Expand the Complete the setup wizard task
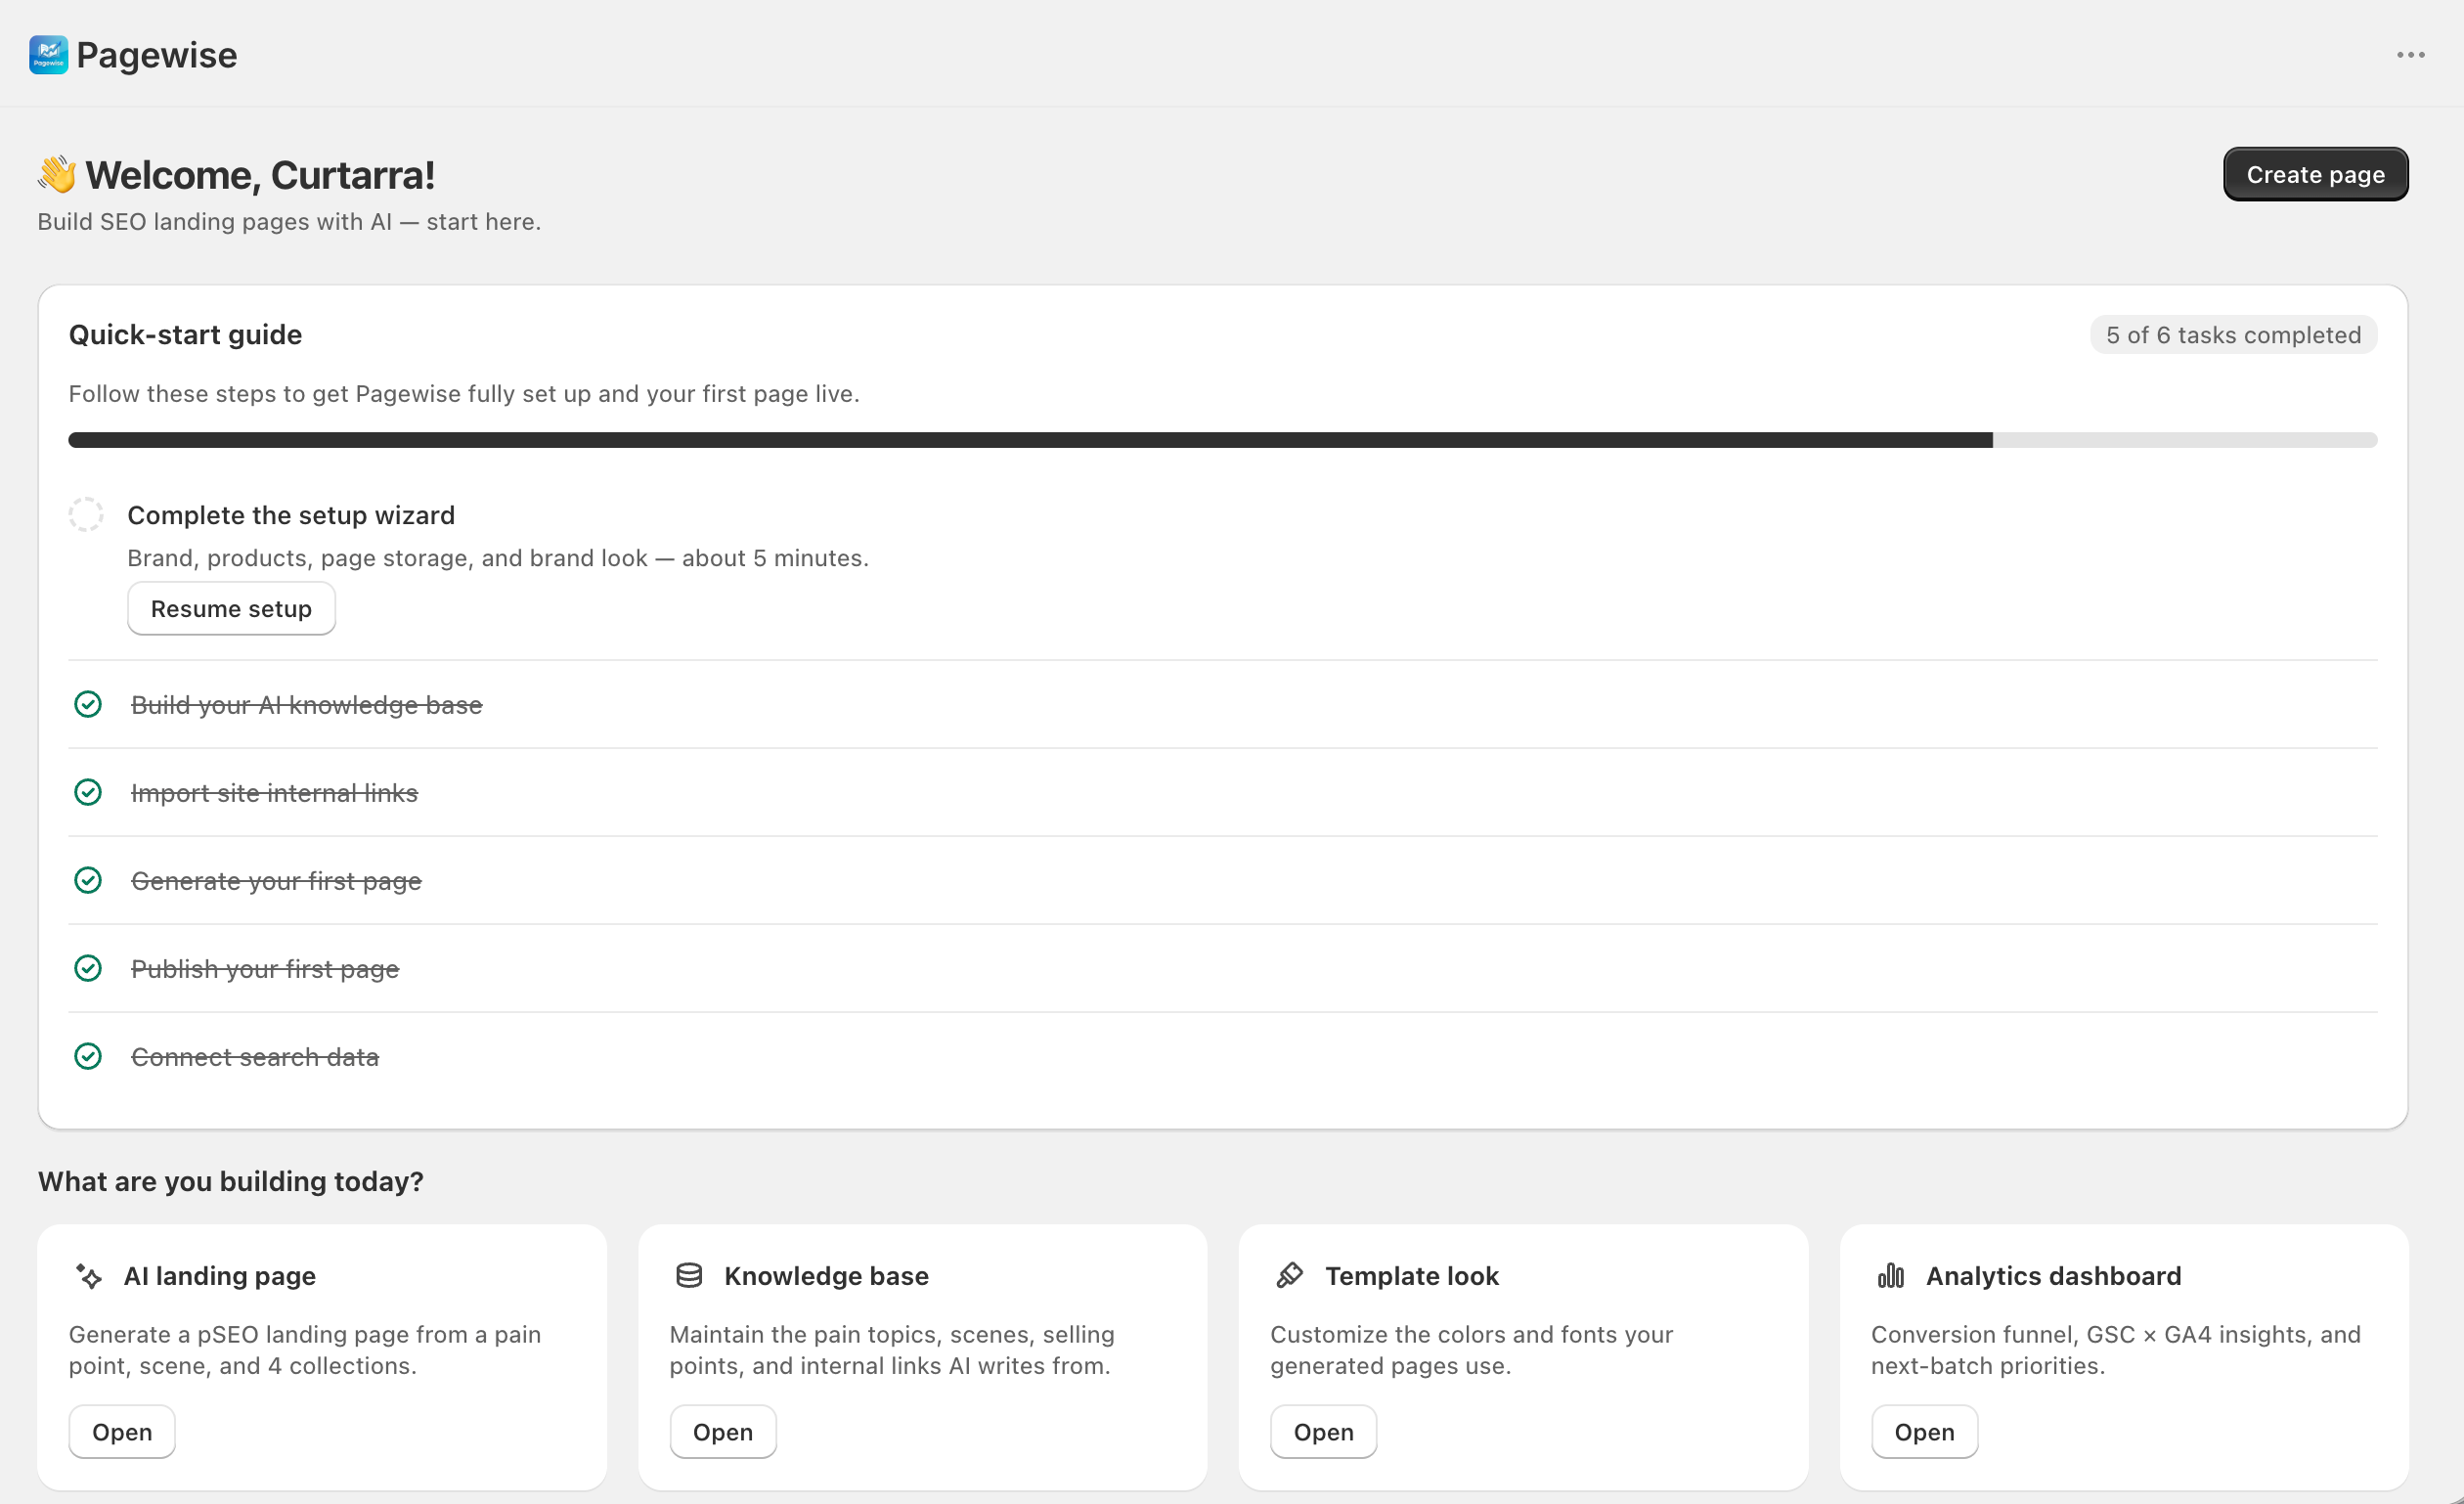 click(x=291, y=515)
